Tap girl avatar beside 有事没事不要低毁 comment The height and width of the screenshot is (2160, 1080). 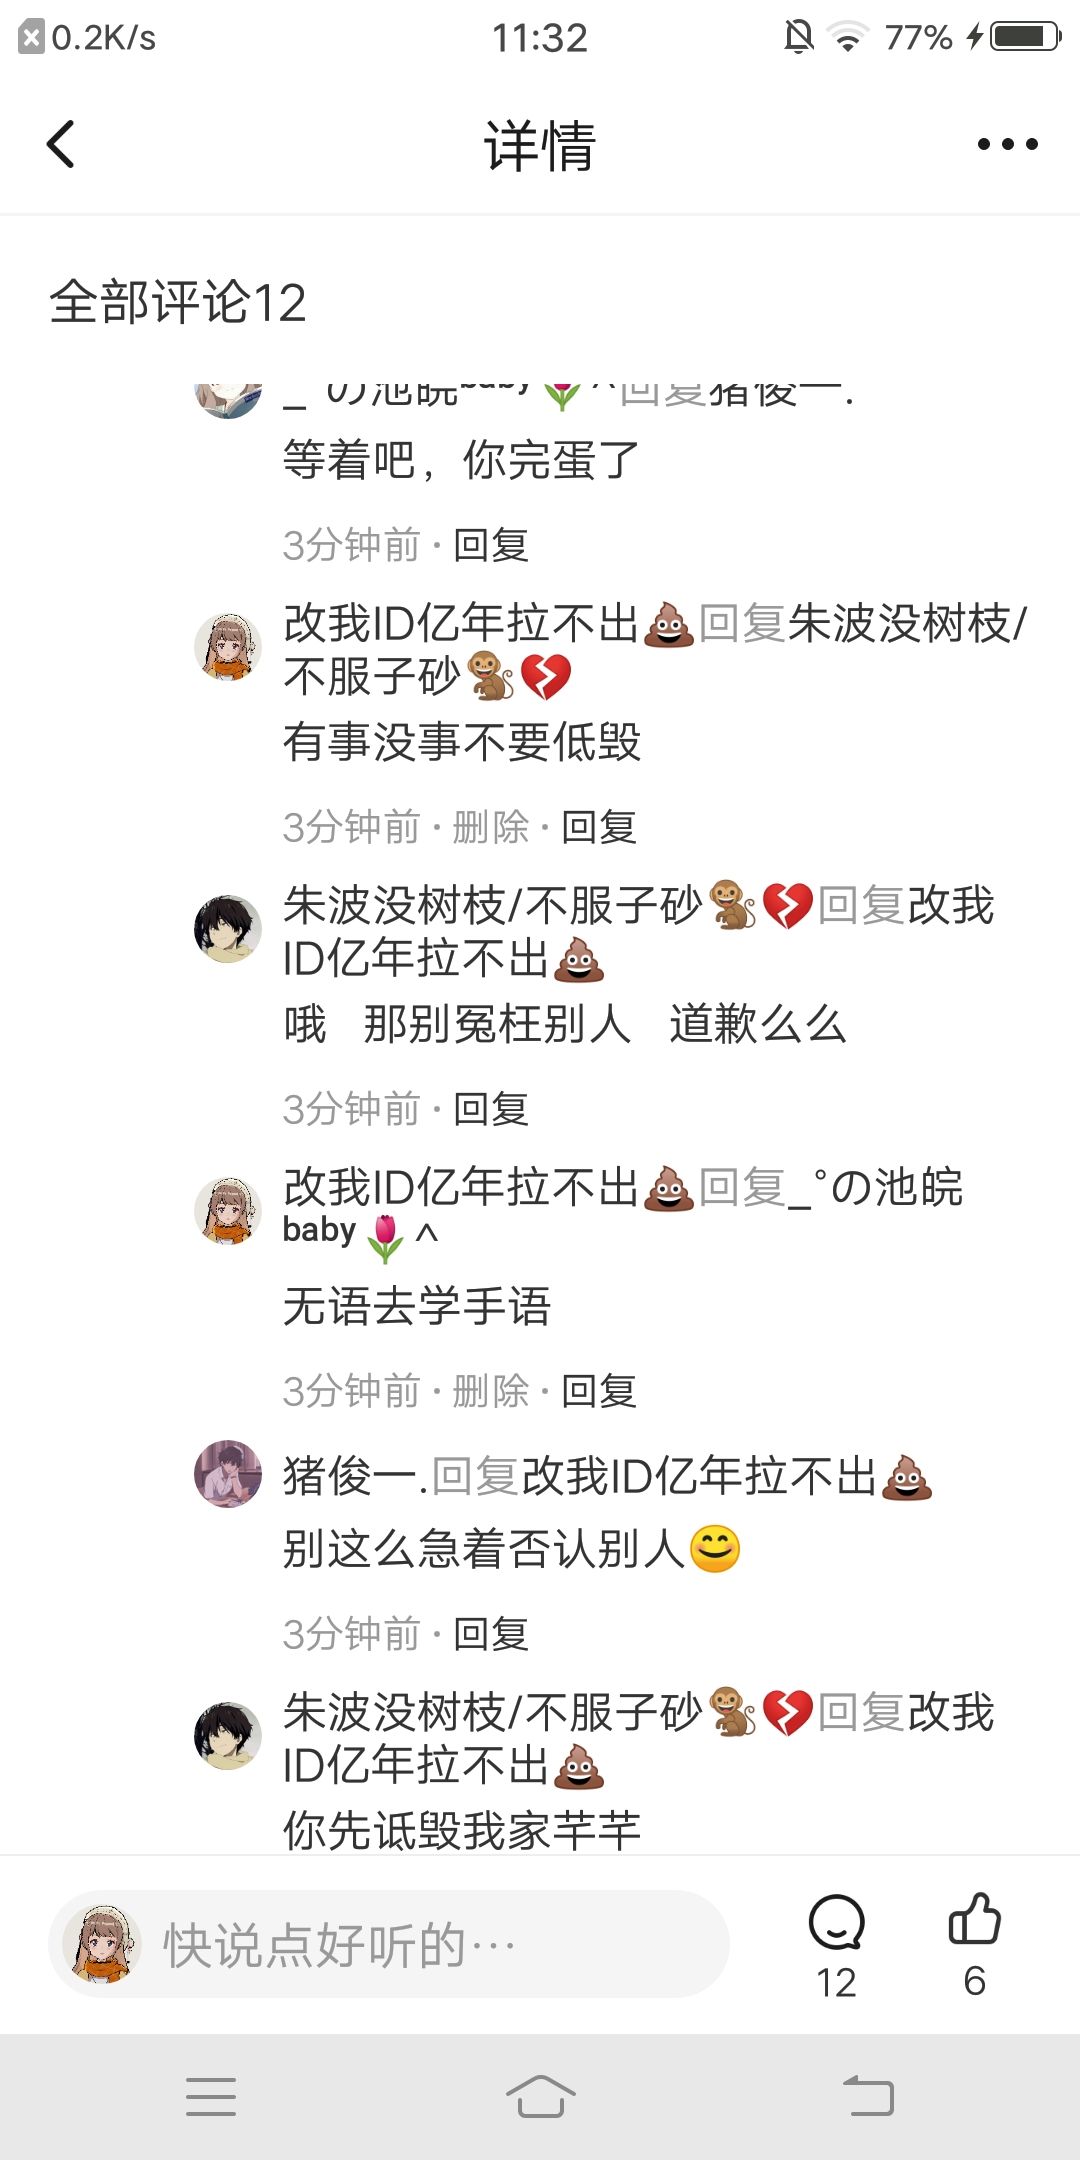(x=228, y=647)
